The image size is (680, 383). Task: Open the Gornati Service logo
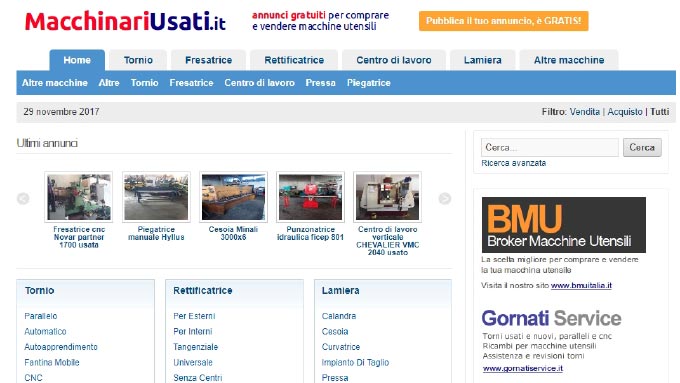click(x=551, y=318)
